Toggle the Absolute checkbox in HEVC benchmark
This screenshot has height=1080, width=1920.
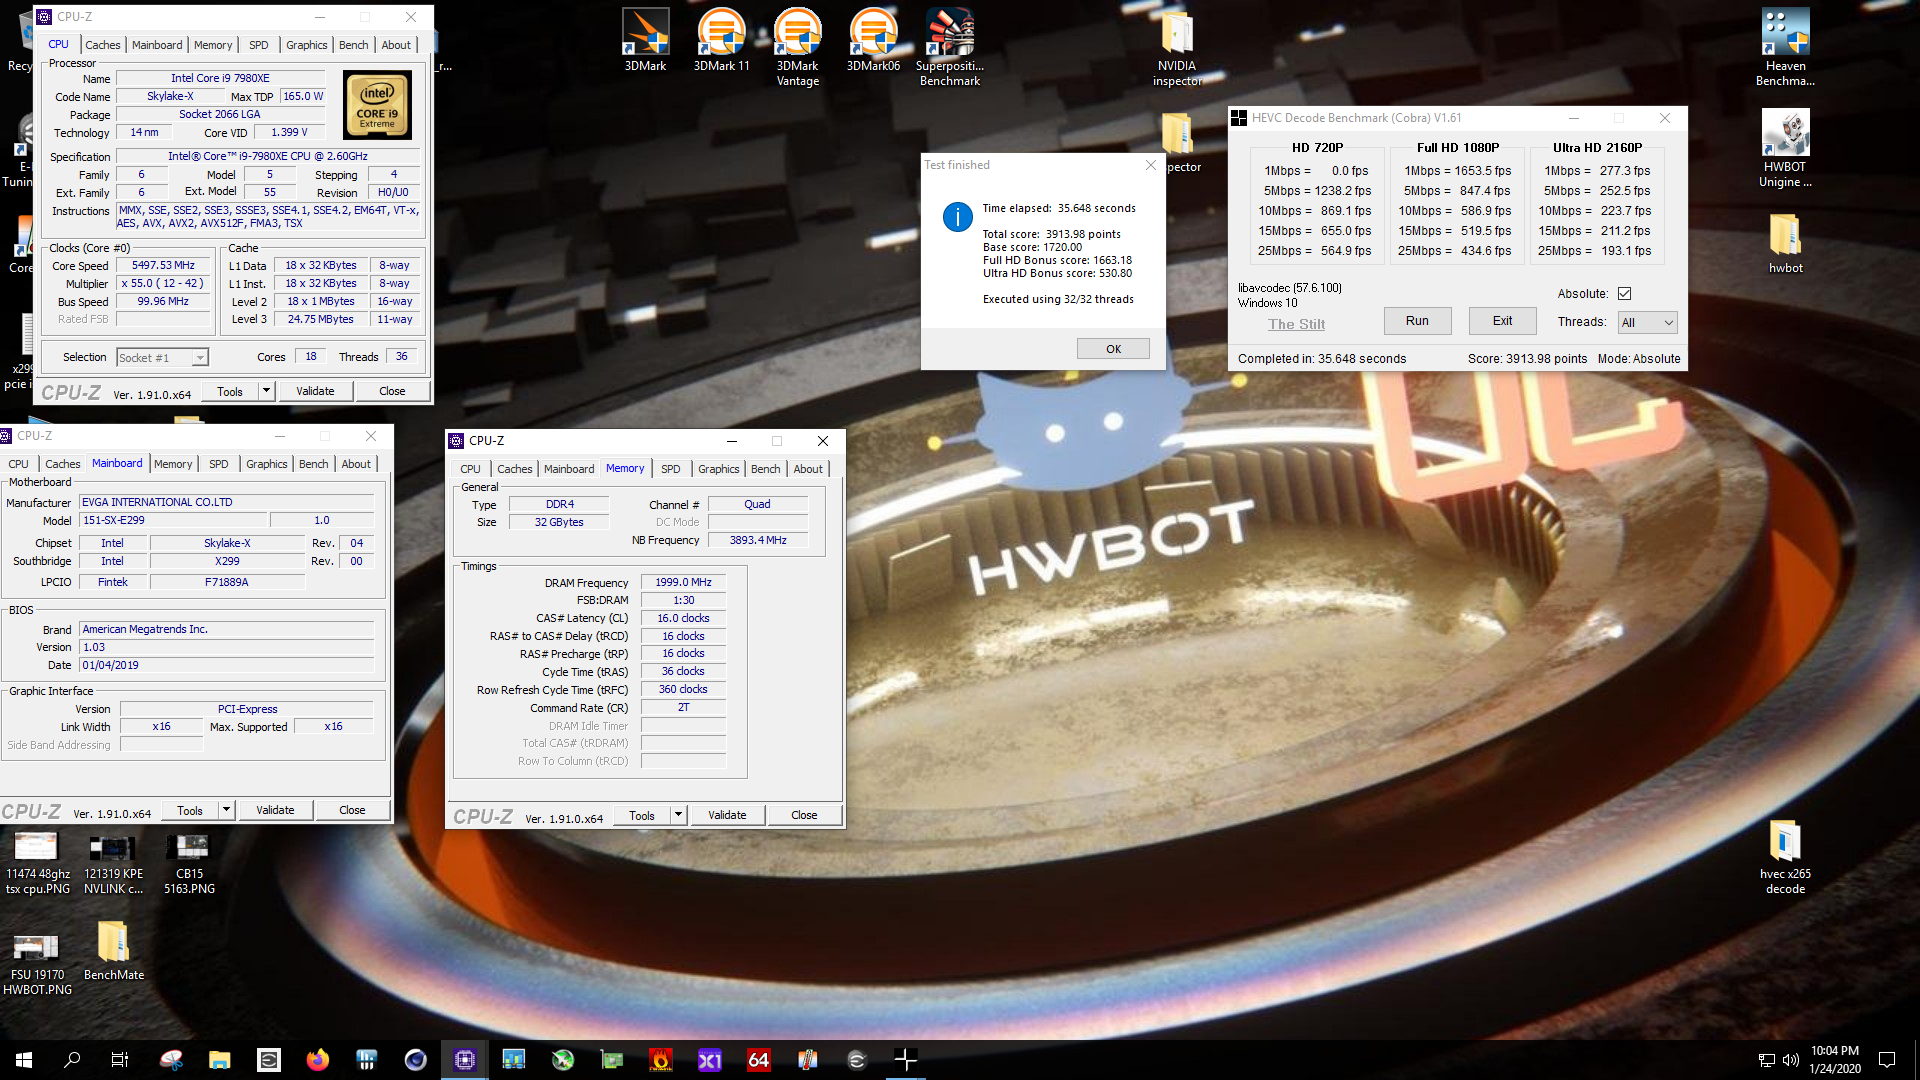(x=1624, y=293)
